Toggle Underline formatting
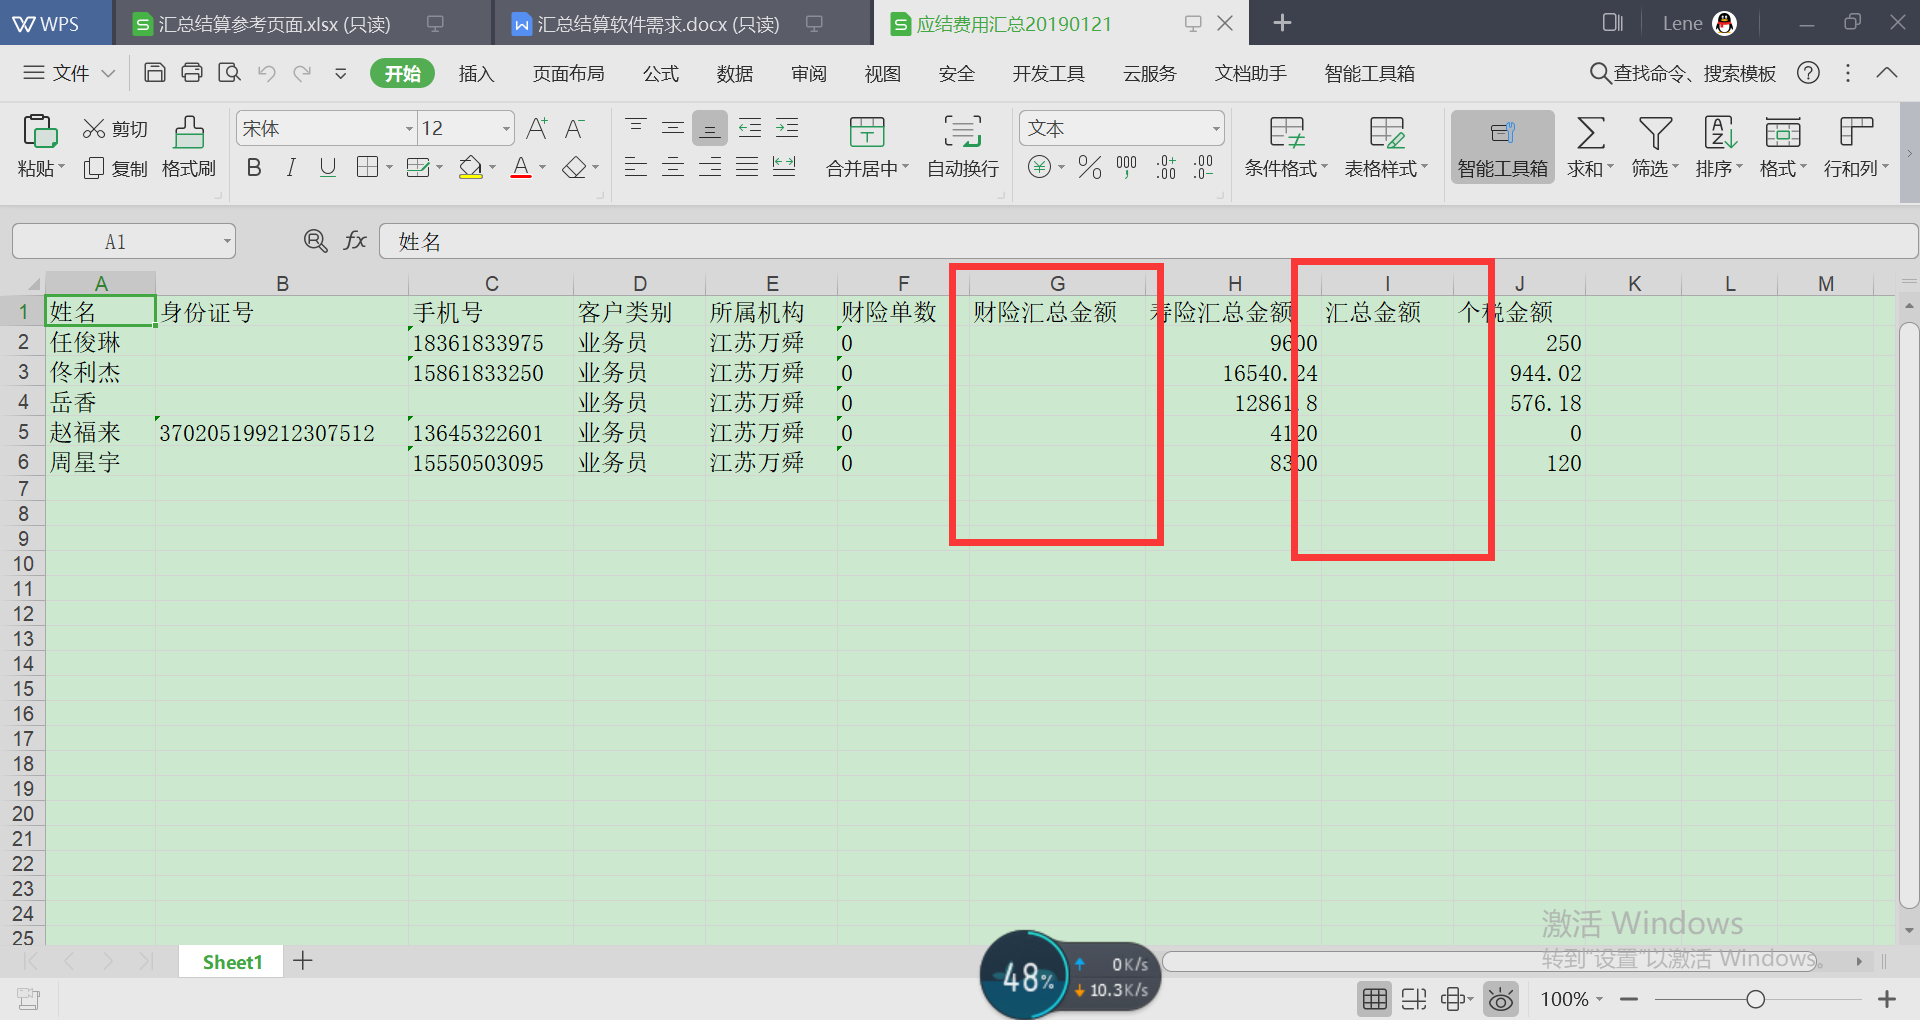Screen dimensions: 1920x1020 (x=328, y=167)
